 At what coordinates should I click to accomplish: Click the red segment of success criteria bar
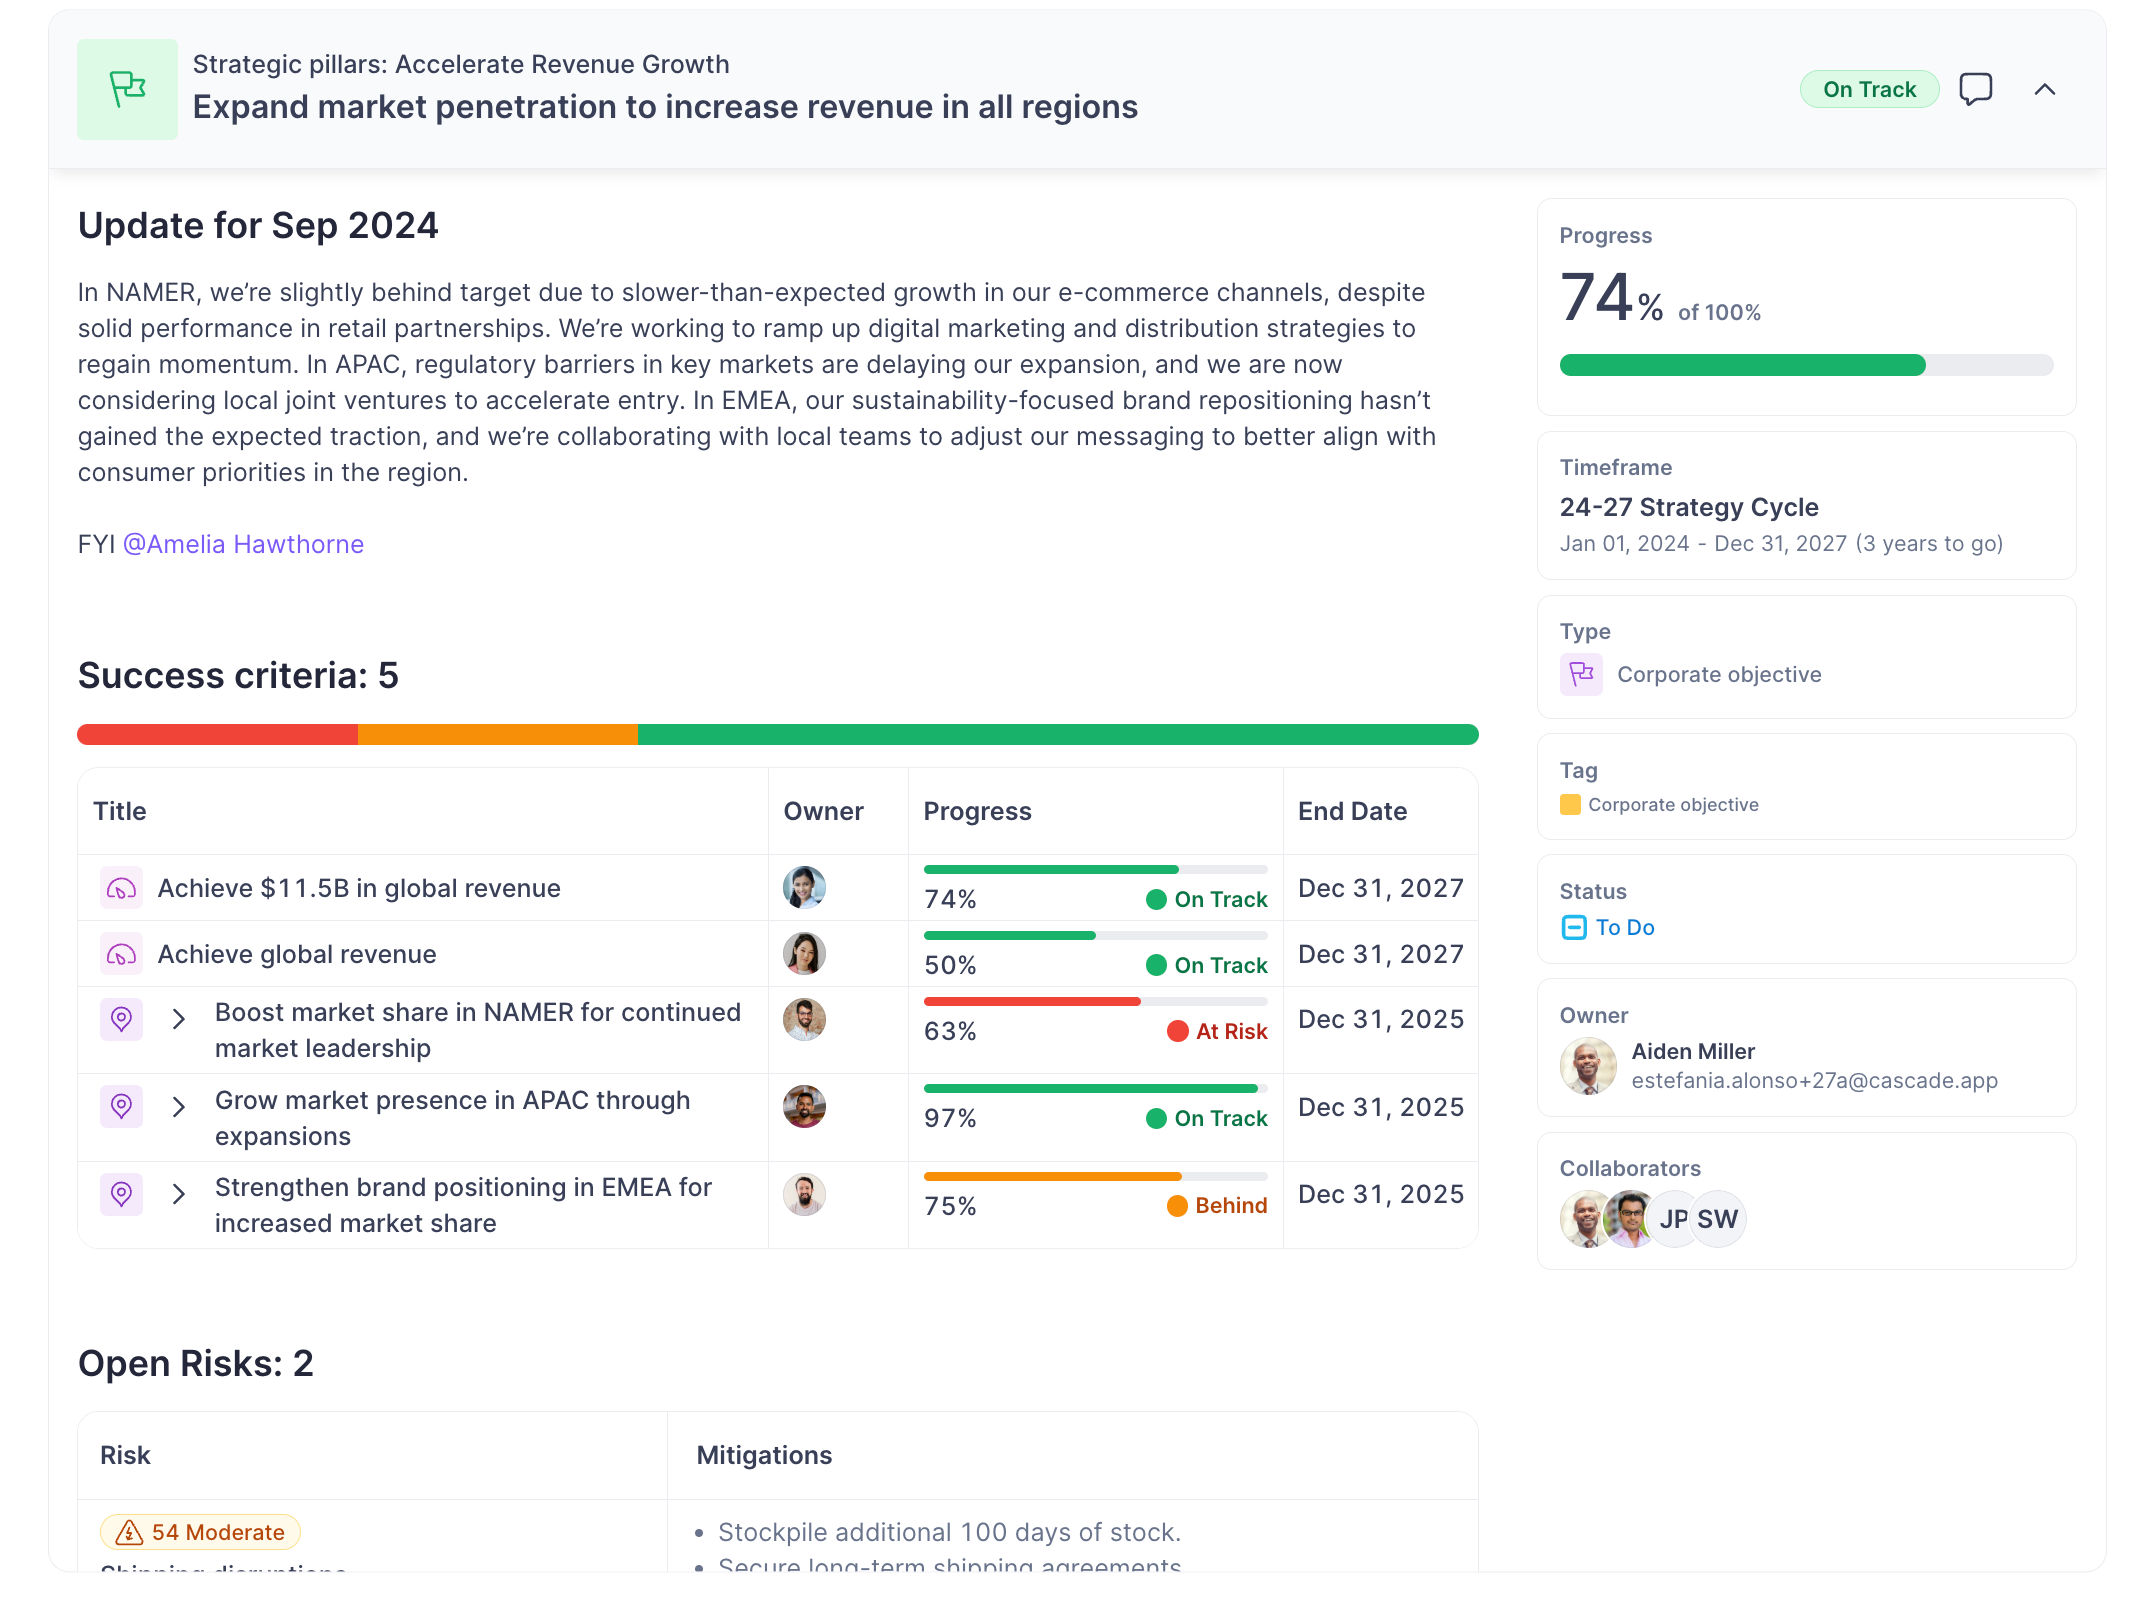pyautogui.click(x=217, y=735)
